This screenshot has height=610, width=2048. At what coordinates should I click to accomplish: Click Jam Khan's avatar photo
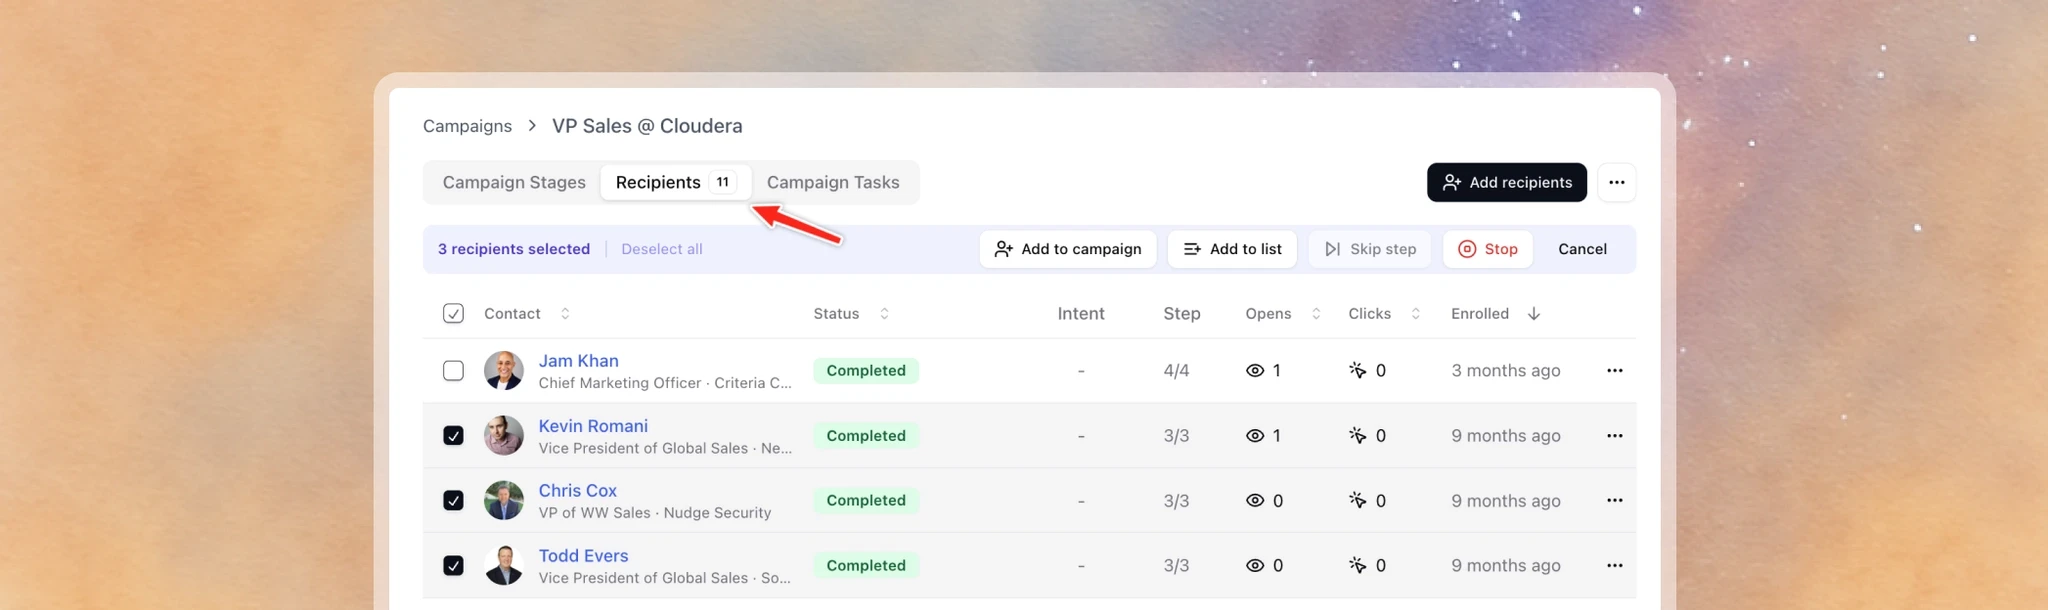[x=503, y=370]
